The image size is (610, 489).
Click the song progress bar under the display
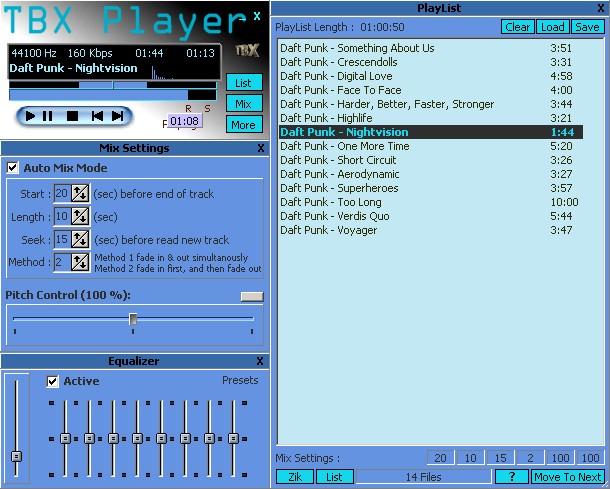(113, 85)
